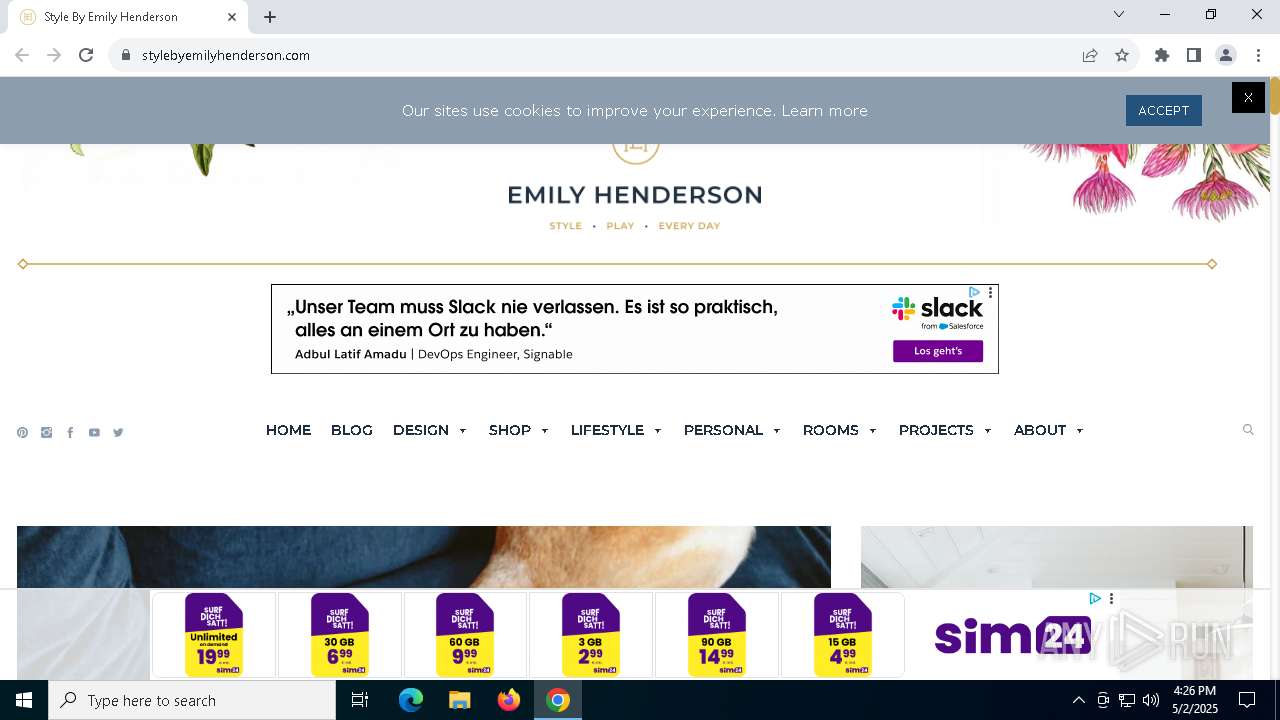Open the Chrome three-dot menu
The height and width of the screenshot is (720, 1280).
tap(1258, 55)
